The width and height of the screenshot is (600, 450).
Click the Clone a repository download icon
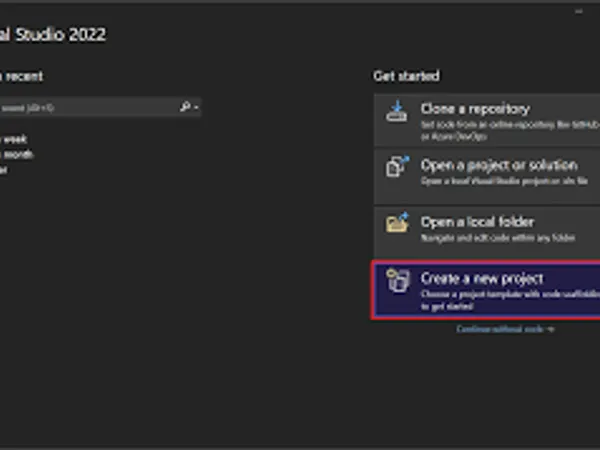[397, 111]
